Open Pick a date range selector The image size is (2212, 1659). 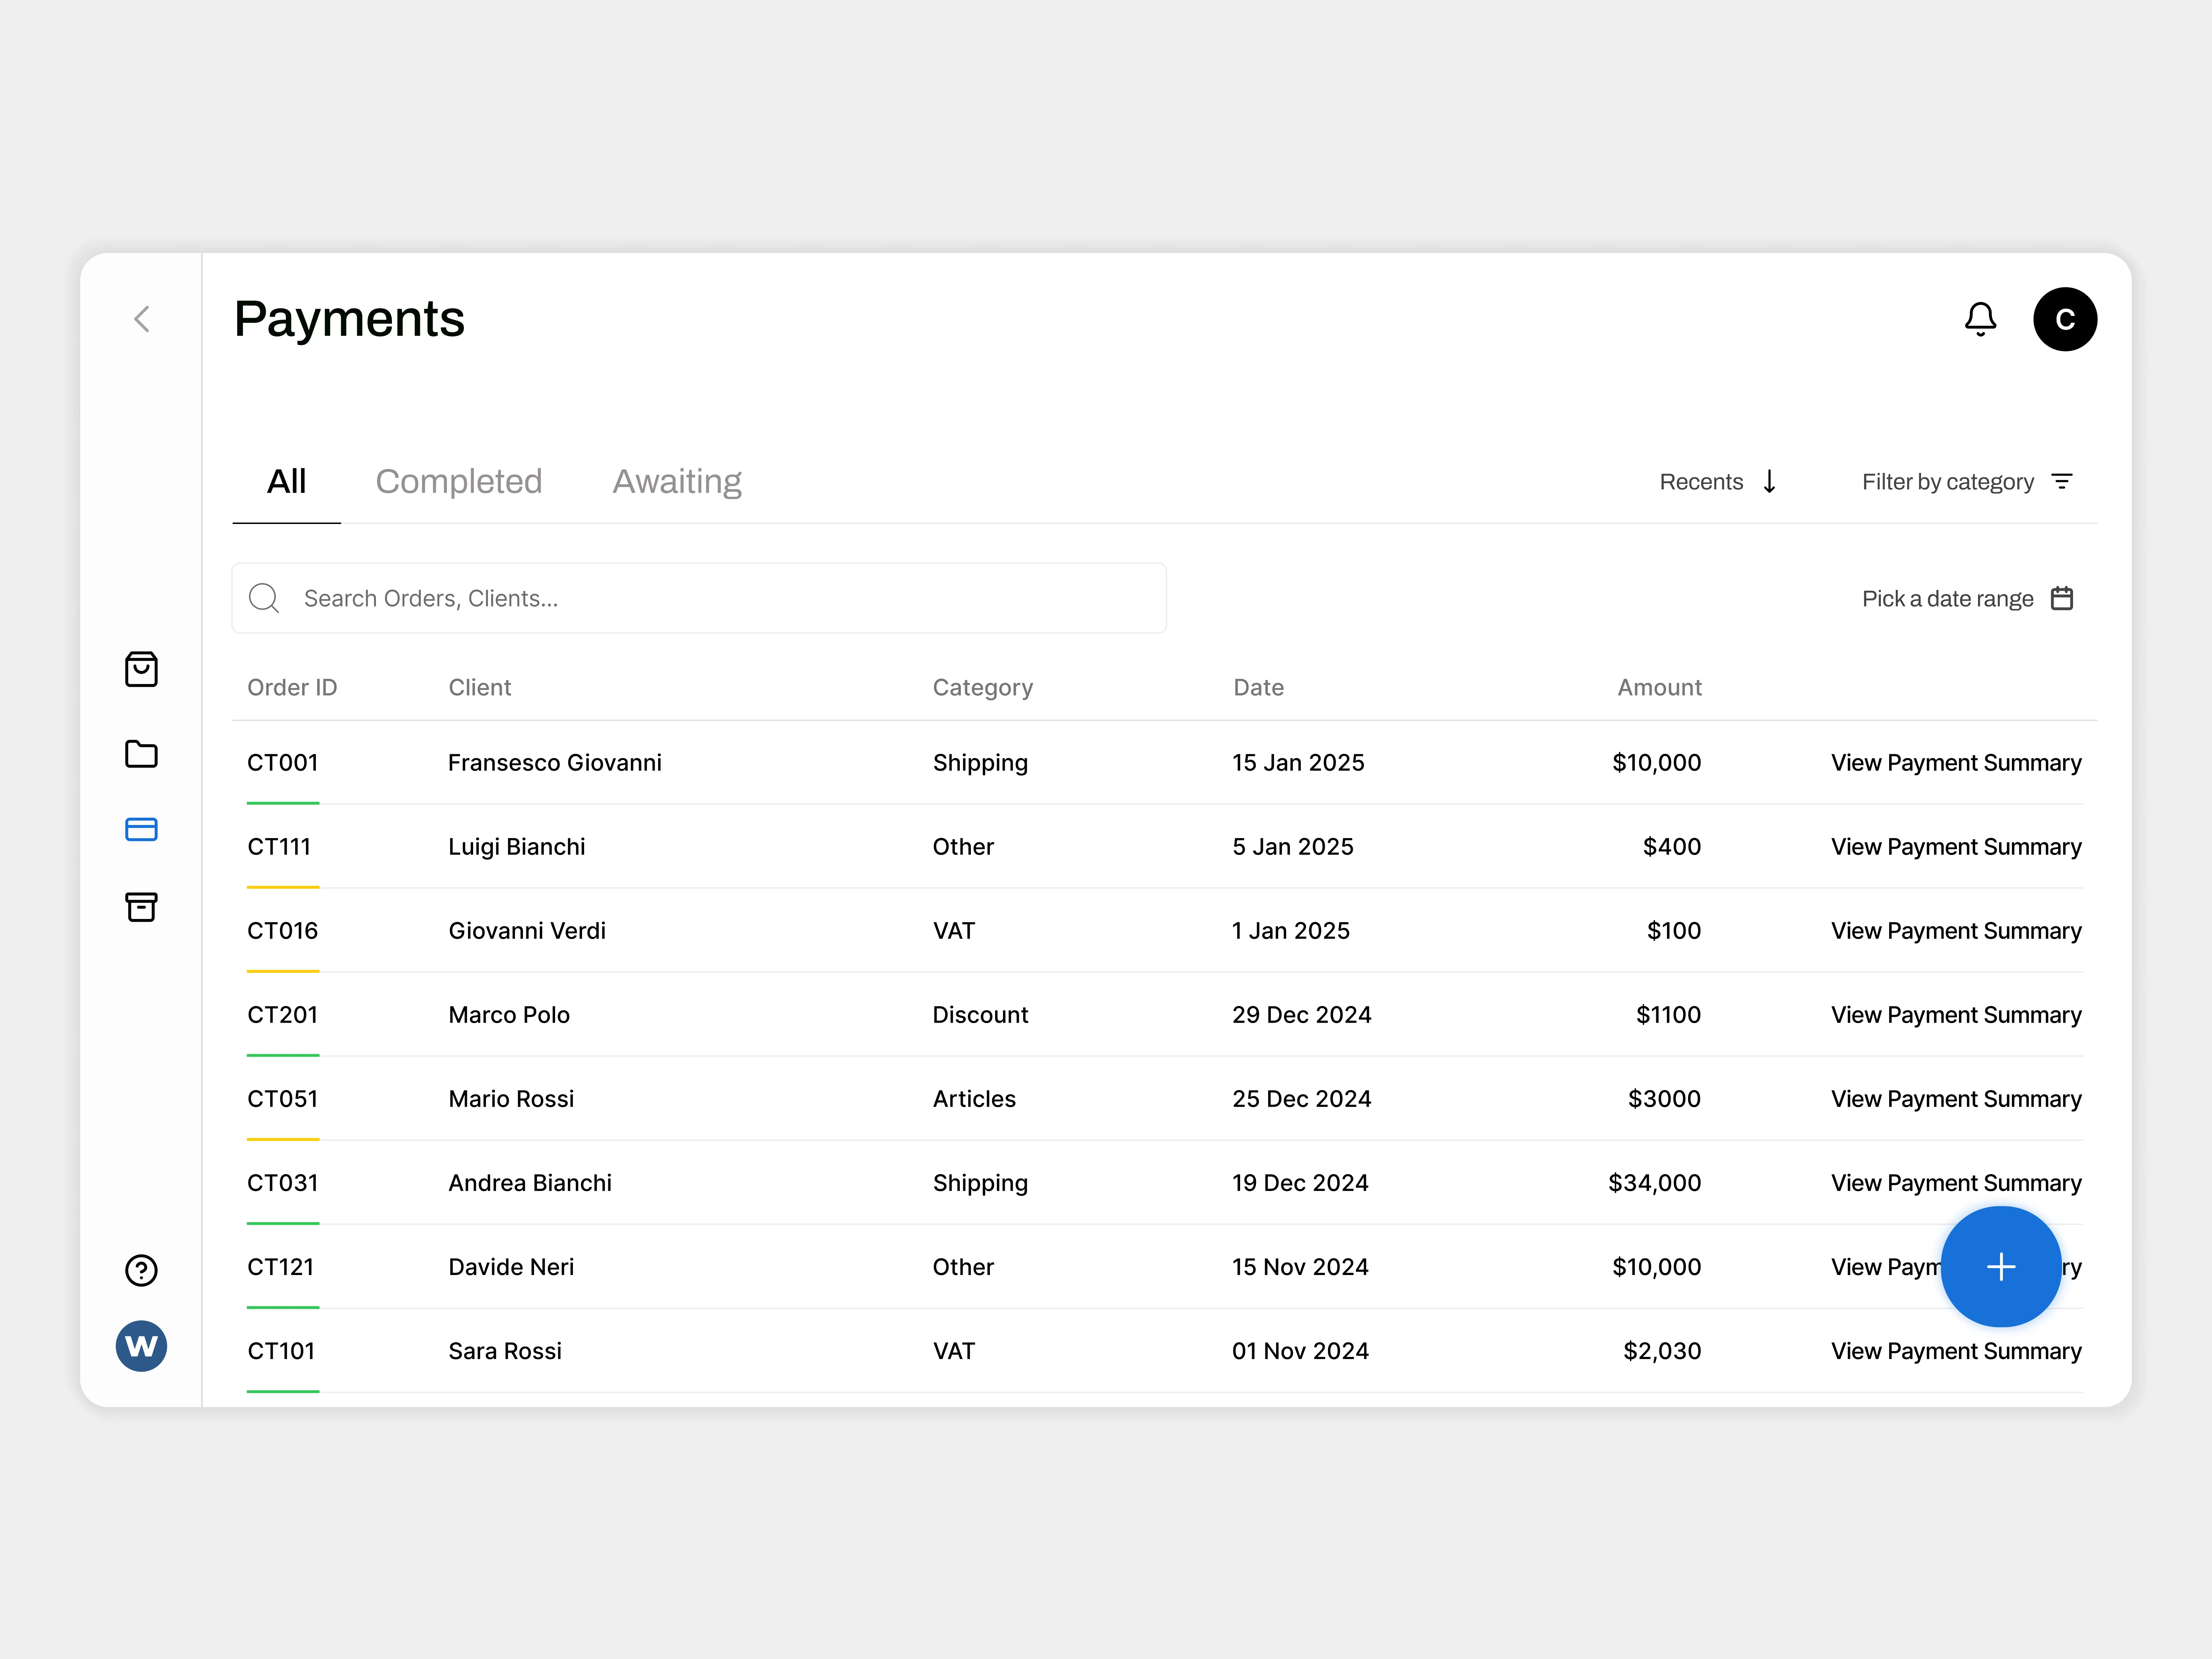[x=1968, y=598]
